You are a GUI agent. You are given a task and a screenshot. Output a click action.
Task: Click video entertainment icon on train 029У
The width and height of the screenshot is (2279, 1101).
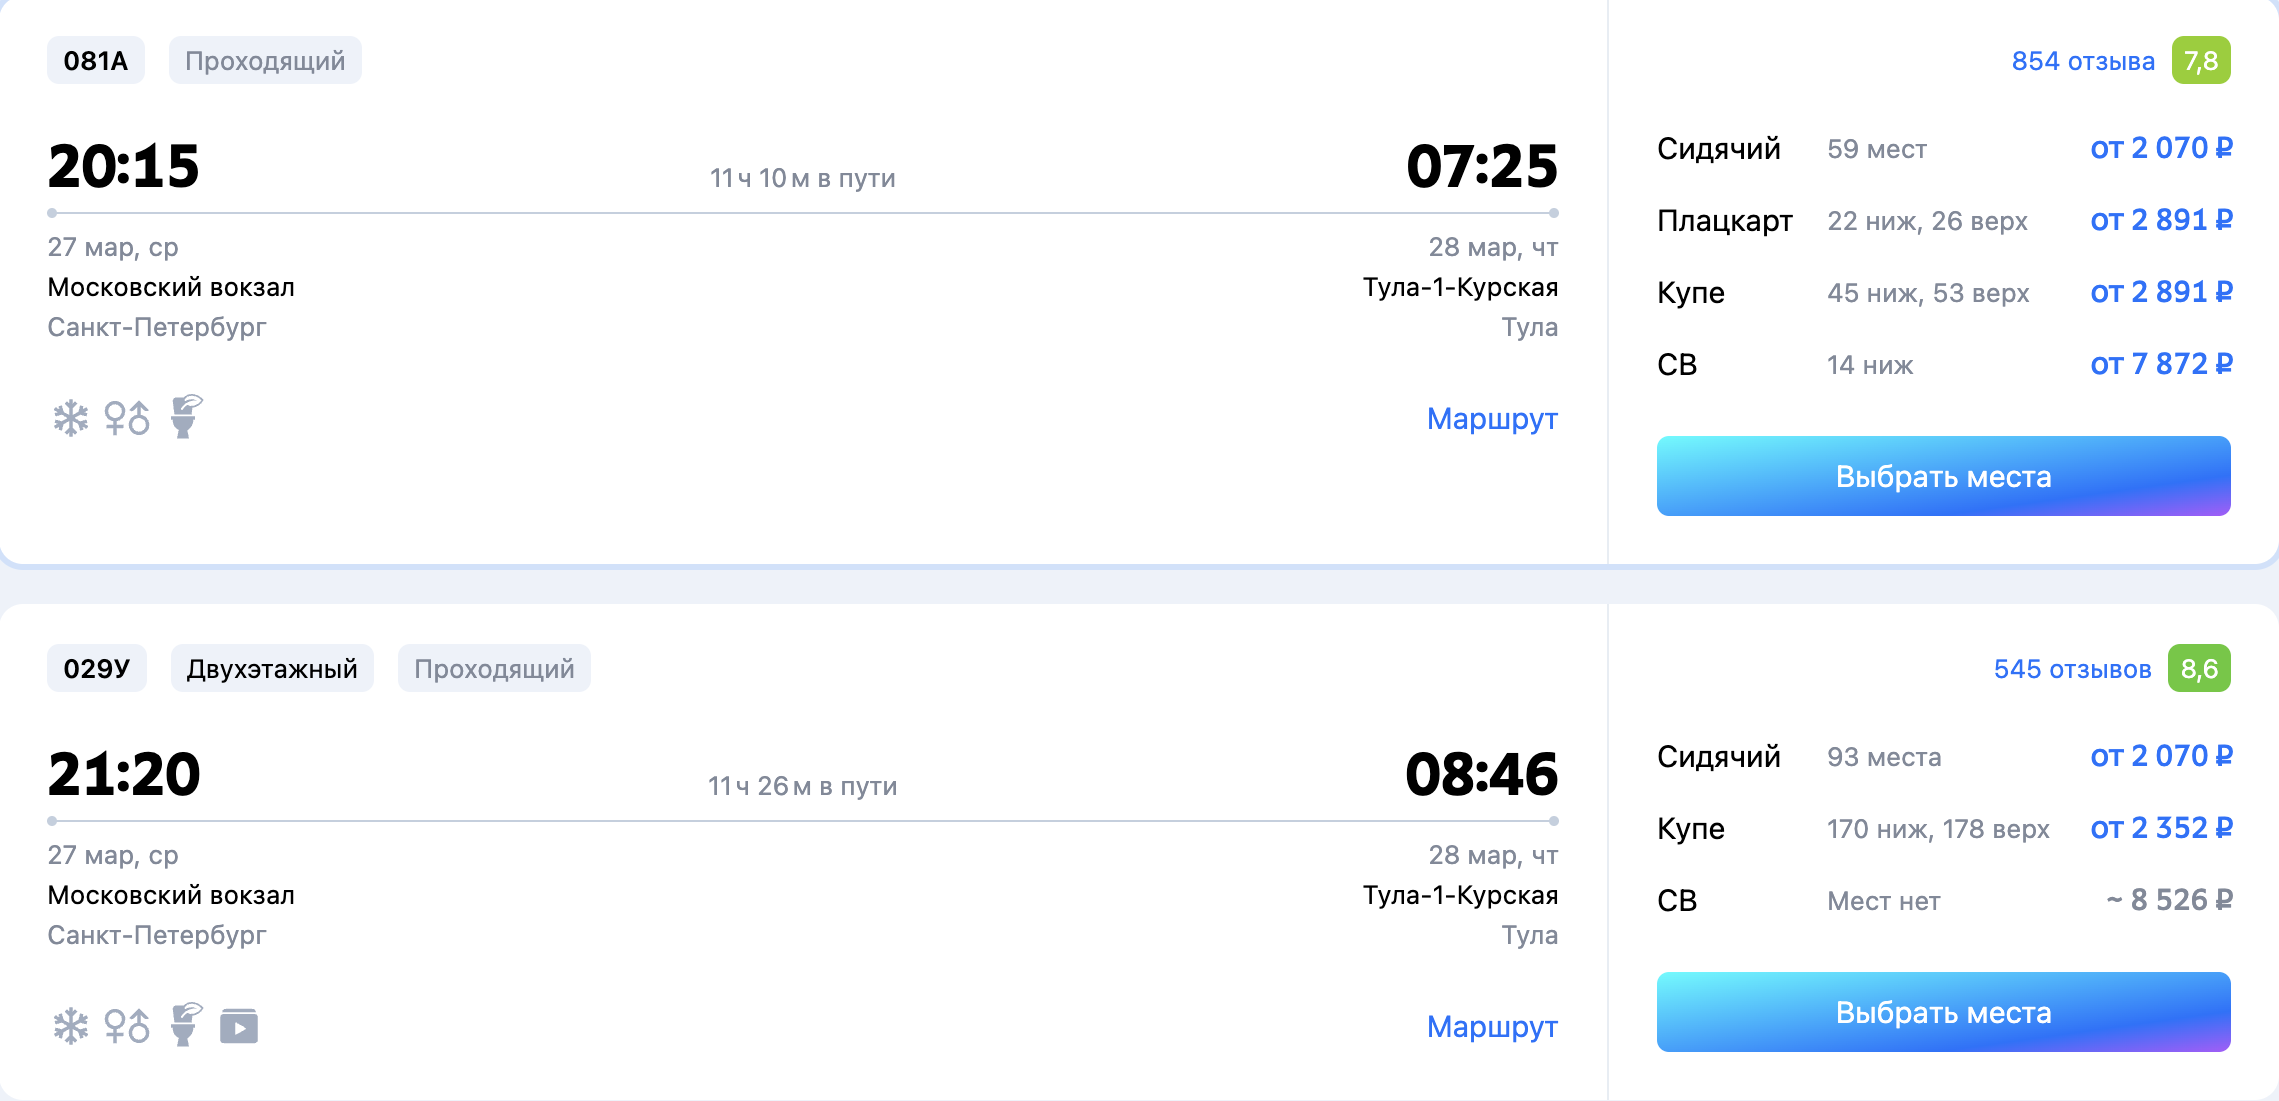click(239, 1026)
